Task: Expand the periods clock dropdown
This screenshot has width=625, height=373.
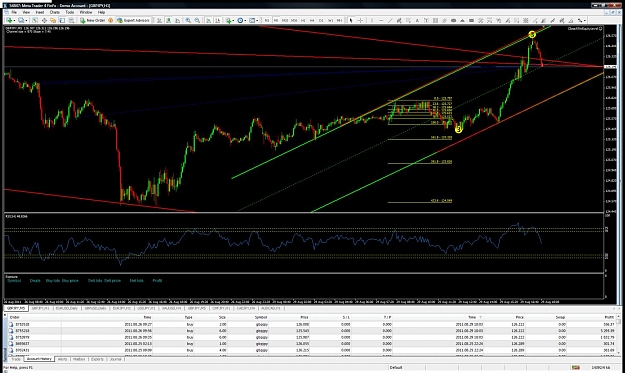Action: [x=246, y=20]
